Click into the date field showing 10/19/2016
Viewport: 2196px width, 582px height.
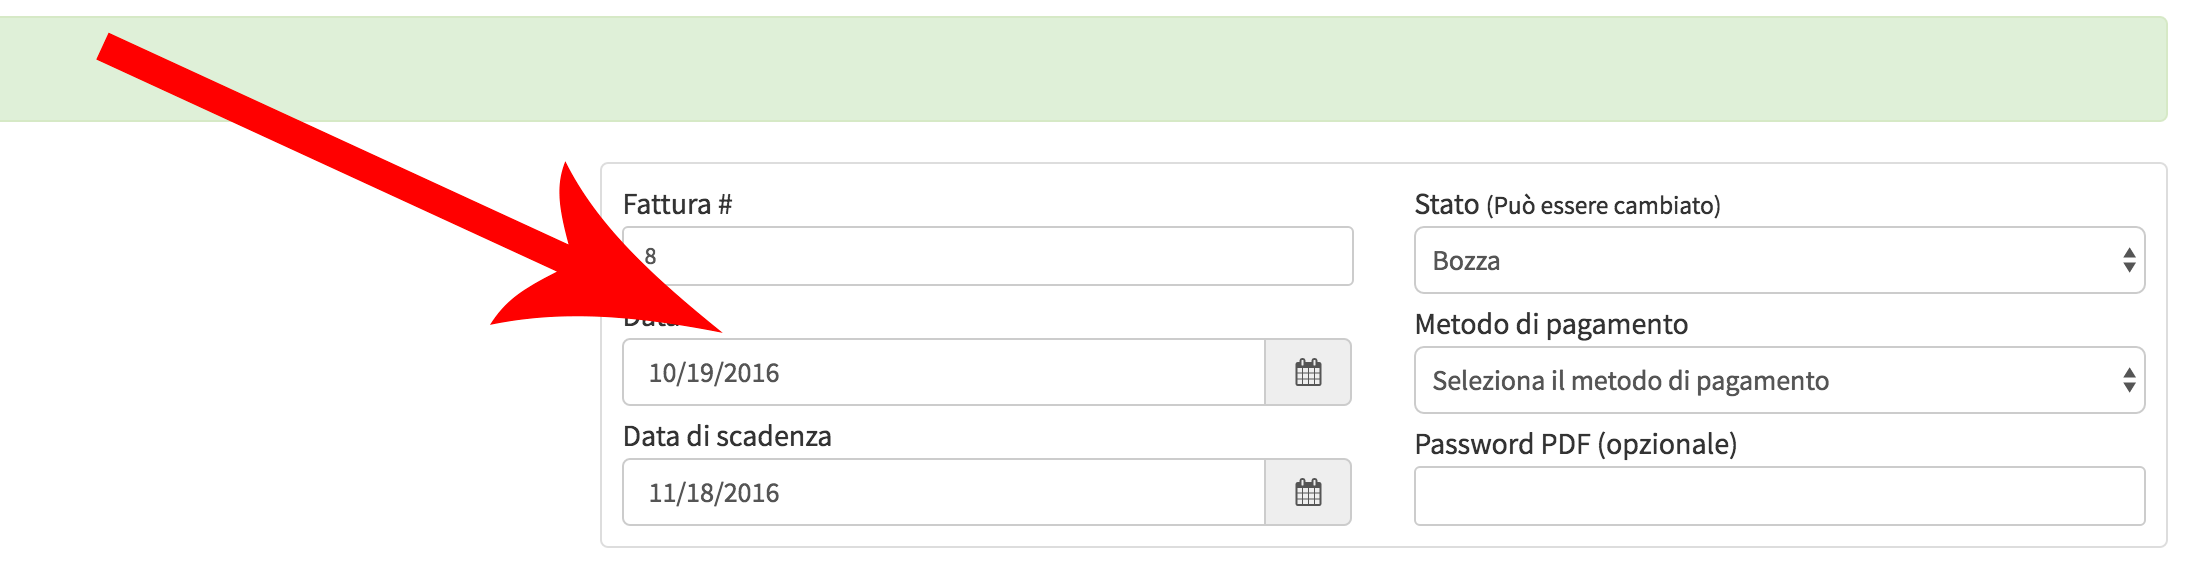tap(944, 372)
